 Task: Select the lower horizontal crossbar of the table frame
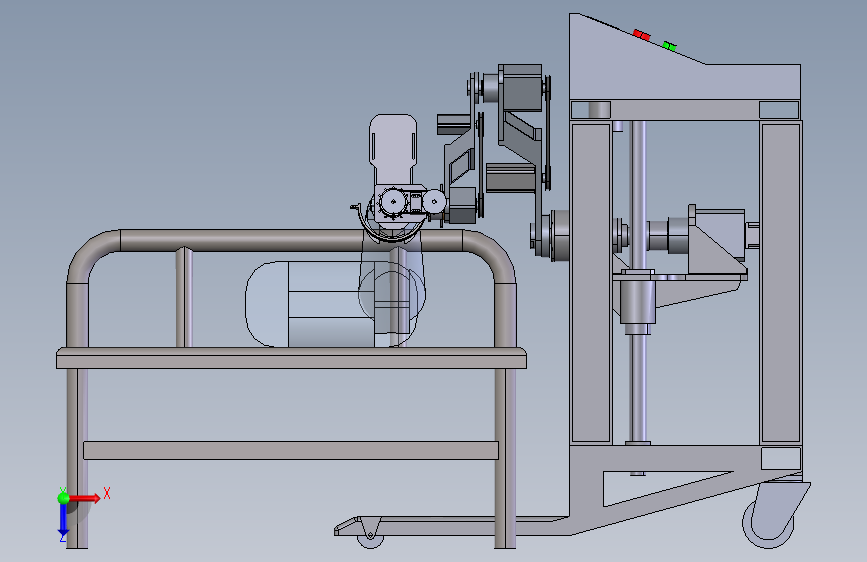pyautogui.click(x=291, y=450)
